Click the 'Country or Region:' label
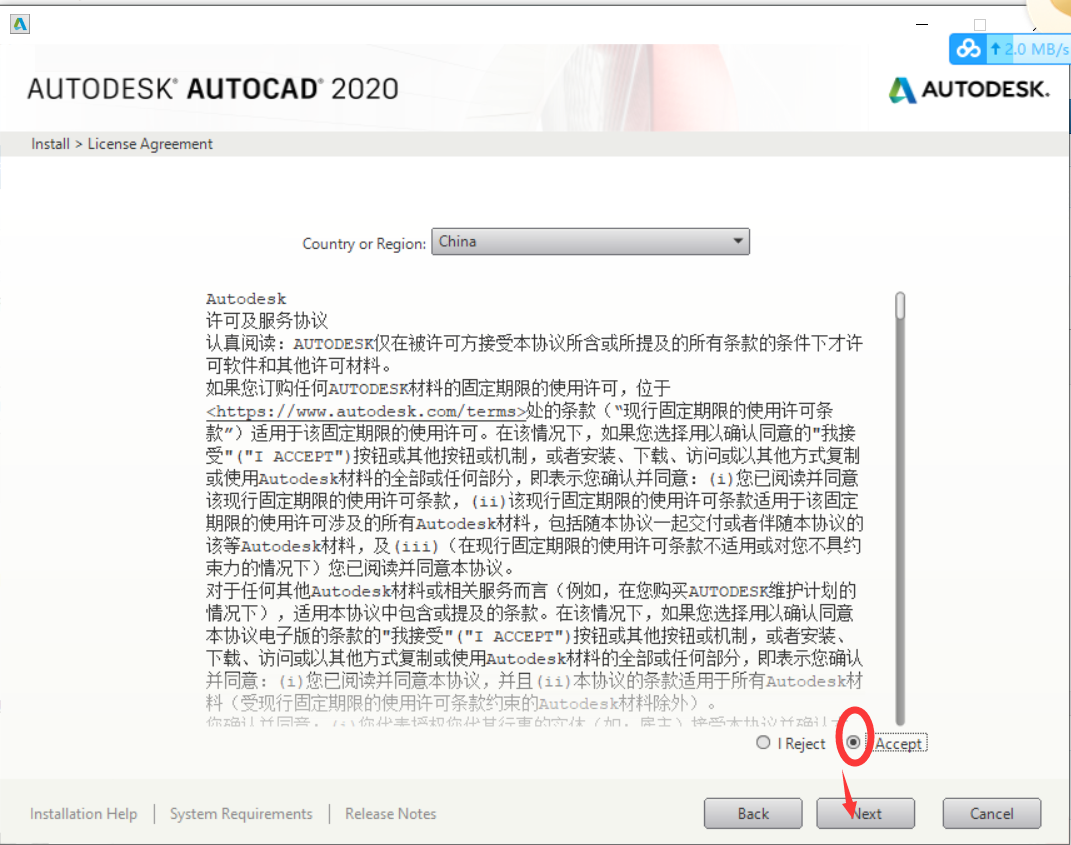This screenshot has width=1071, height=845. (x=364, y=244)
